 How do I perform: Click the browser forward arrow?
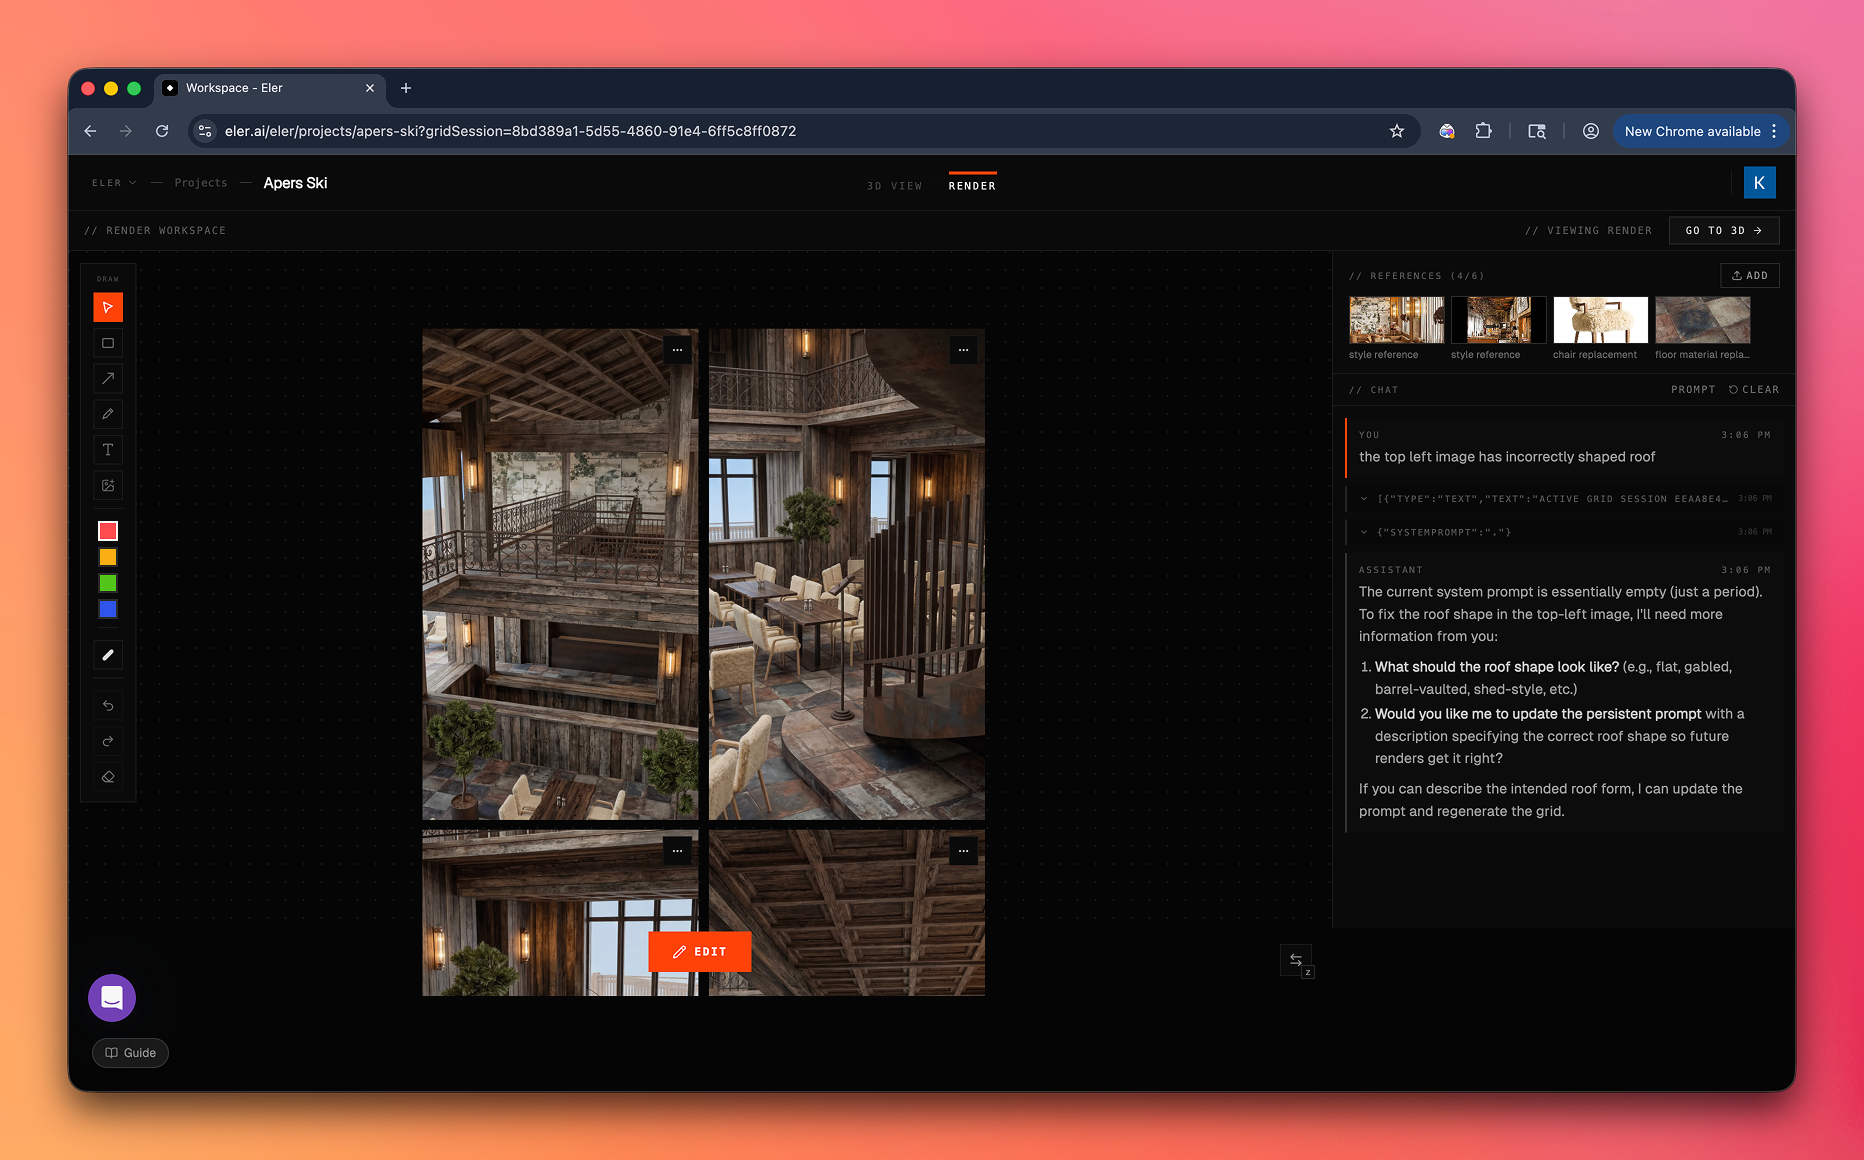click(x=126, y=131)
